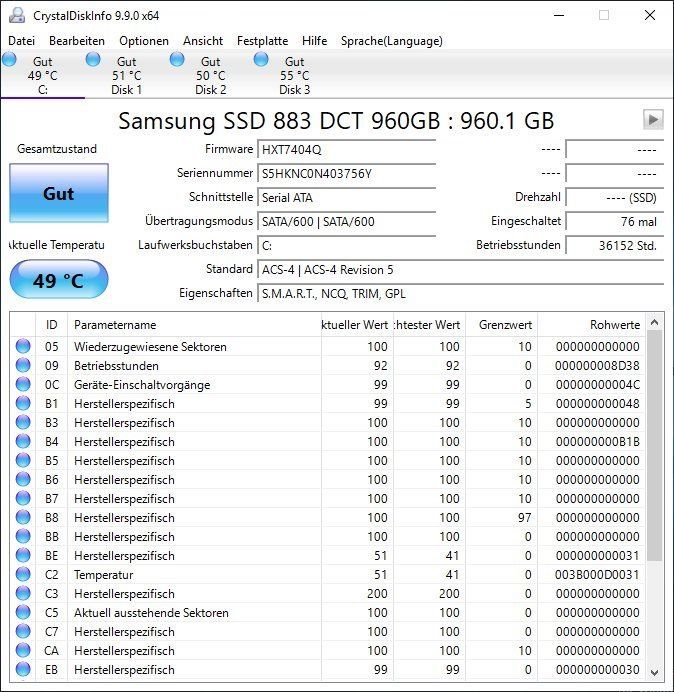
Task: Click the status icon for attribute B3
Action: tap(23, 422)
